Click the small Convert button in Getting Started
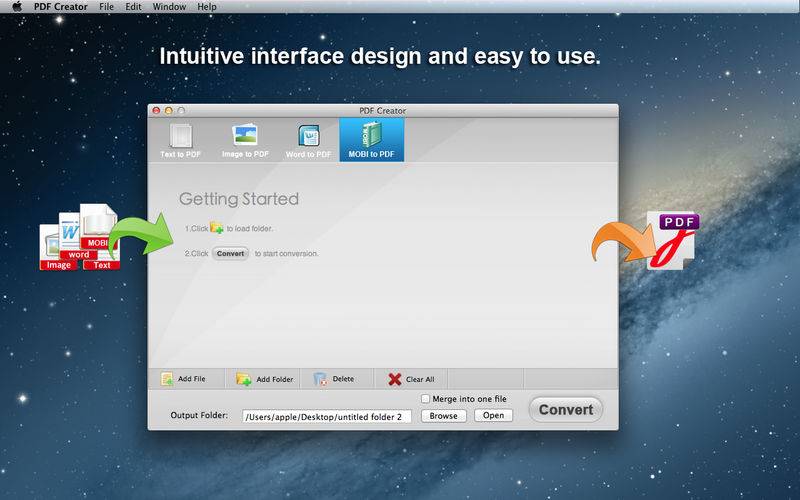Image resolution: width=800 pixels, height=500 pixels. coord(230,254)
